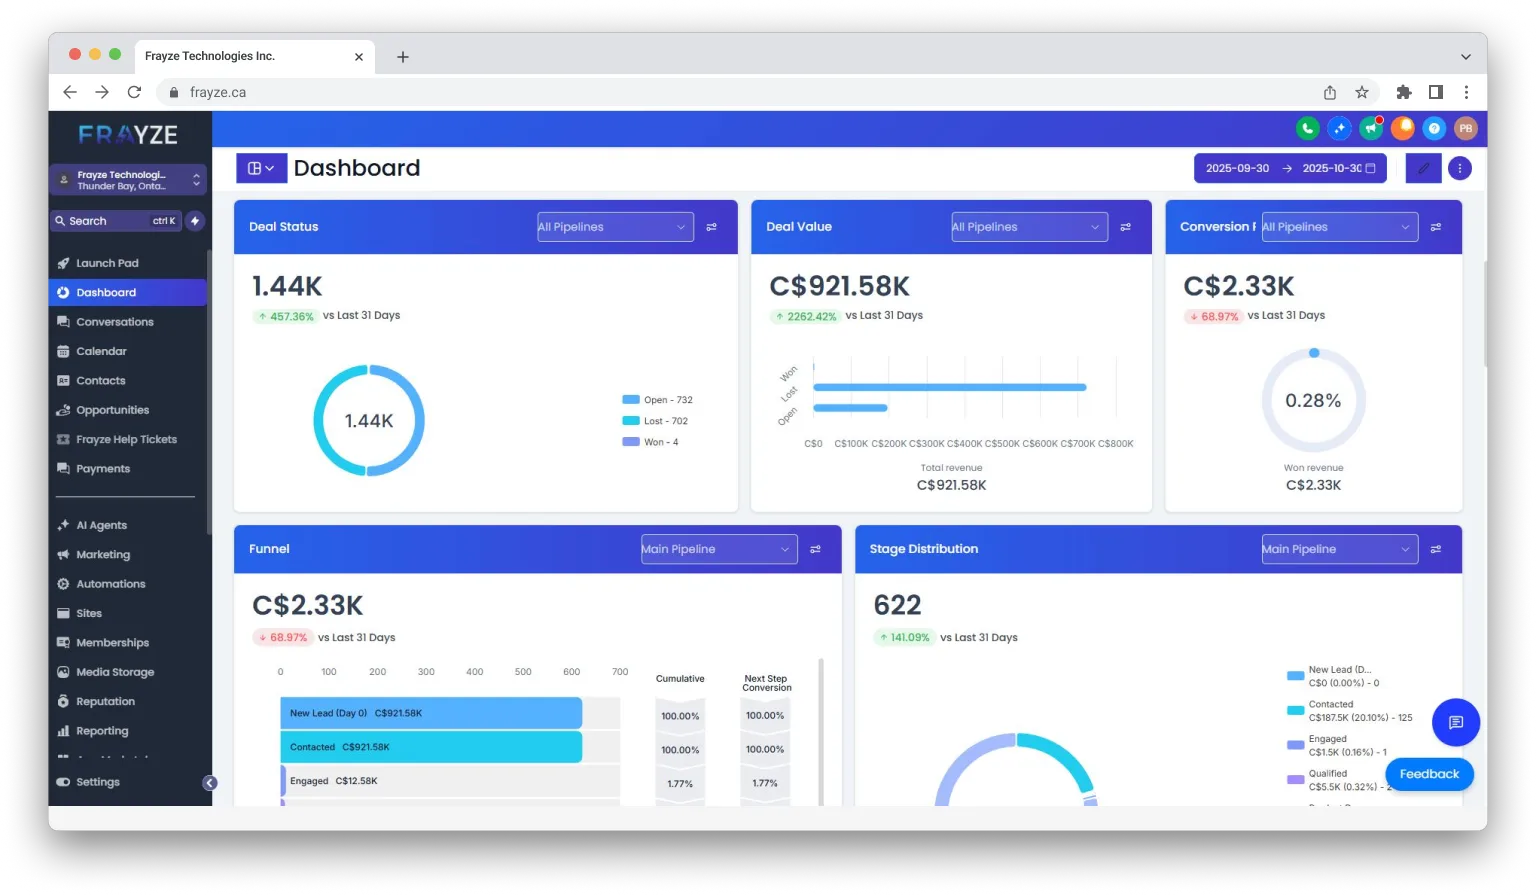Open the orange notifications bell icon
The width and height of the screenshot is (1536, 895).
tap(1403, 128)
